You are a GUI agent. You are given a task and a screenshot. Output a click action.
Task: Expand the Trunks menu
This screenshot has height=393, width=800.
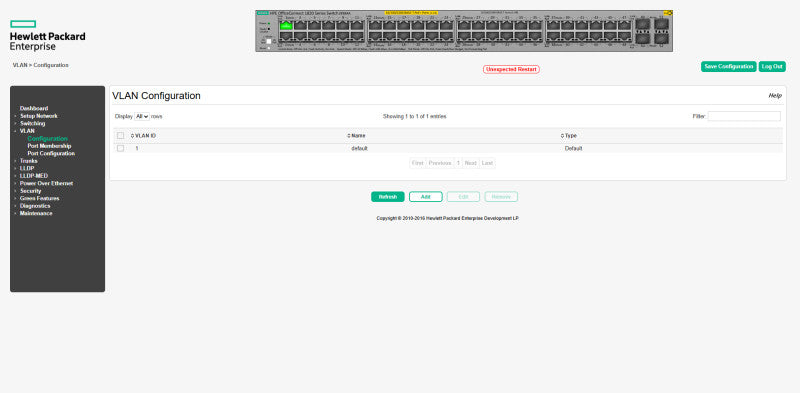(29, 161)
